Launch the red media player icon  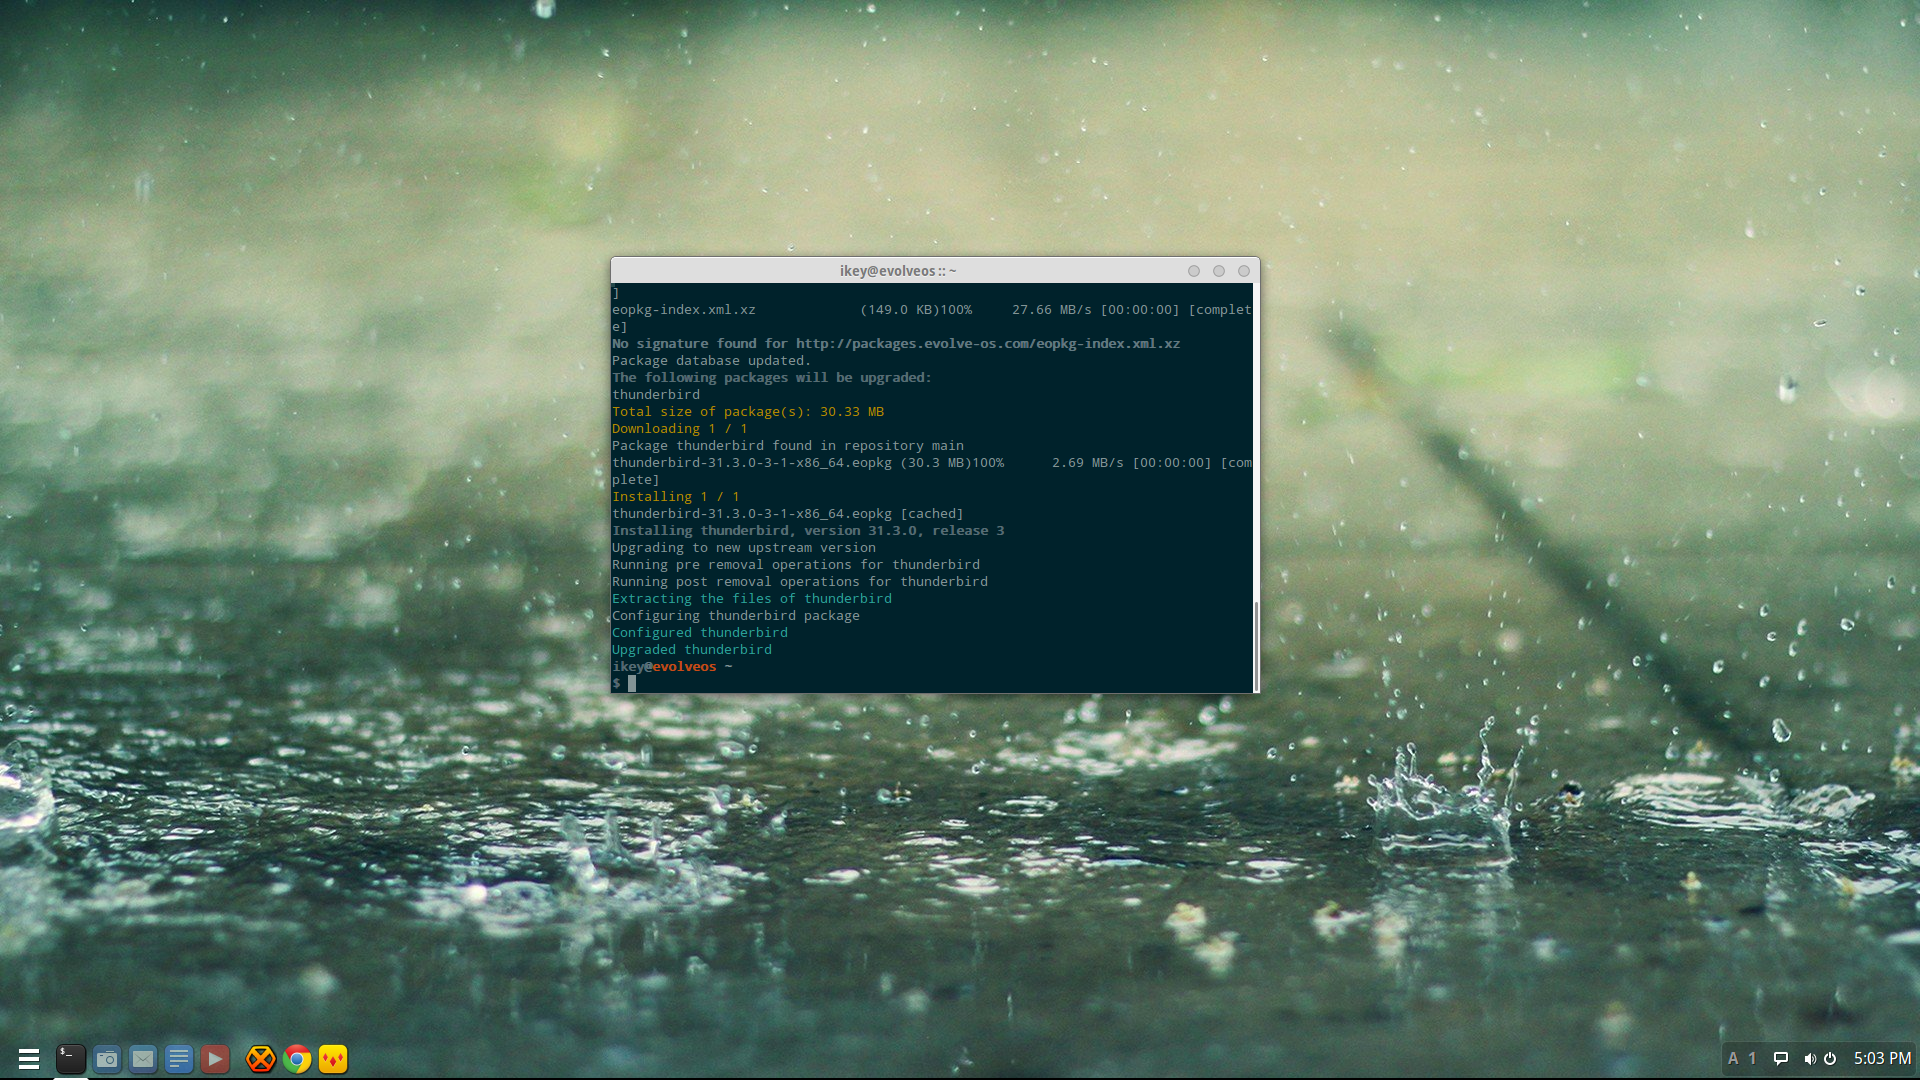pyautogui.click(x=215, y=1058)
